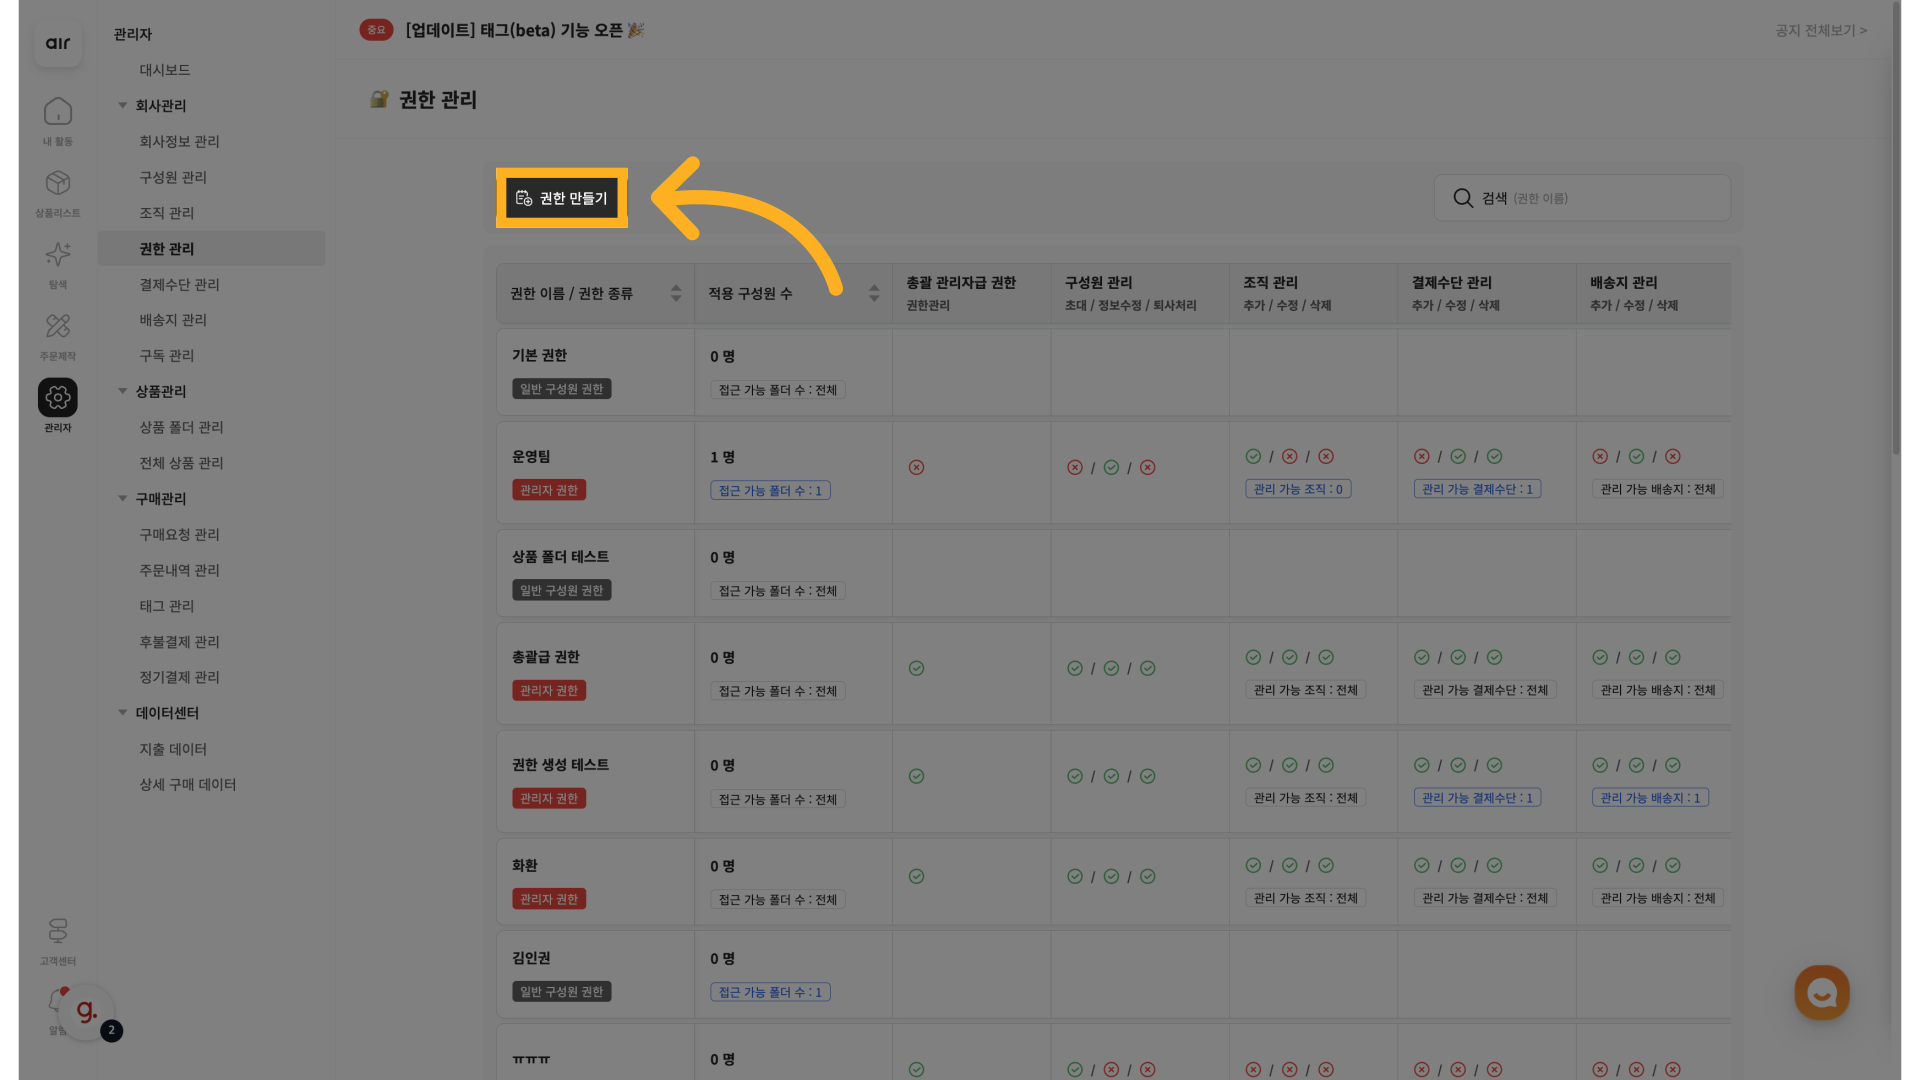
Task: Sort by 권한 이름 / 권한 종류 column
Action: tap(676, 293)
